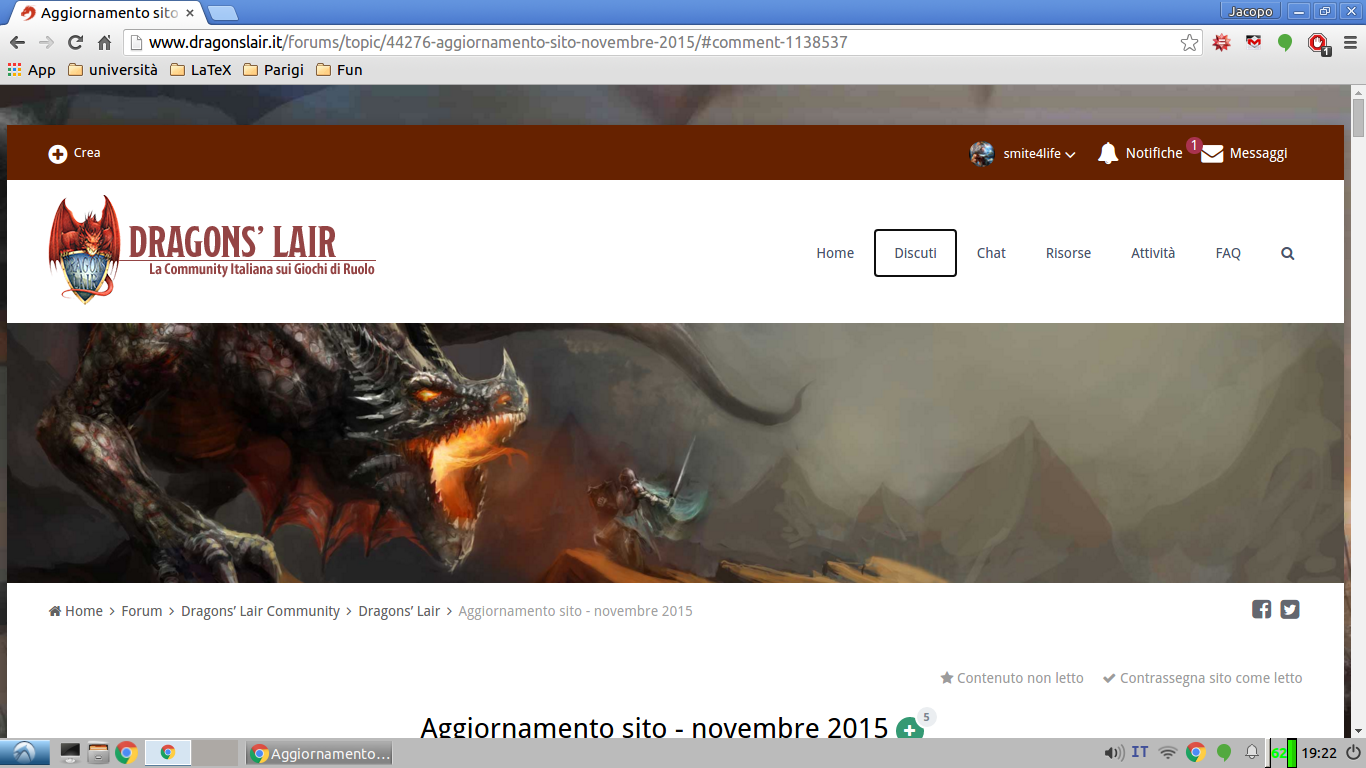Expand the smite4life user dropdown
Viewport: 1366px width, 768px height.
click(1070, 155)
